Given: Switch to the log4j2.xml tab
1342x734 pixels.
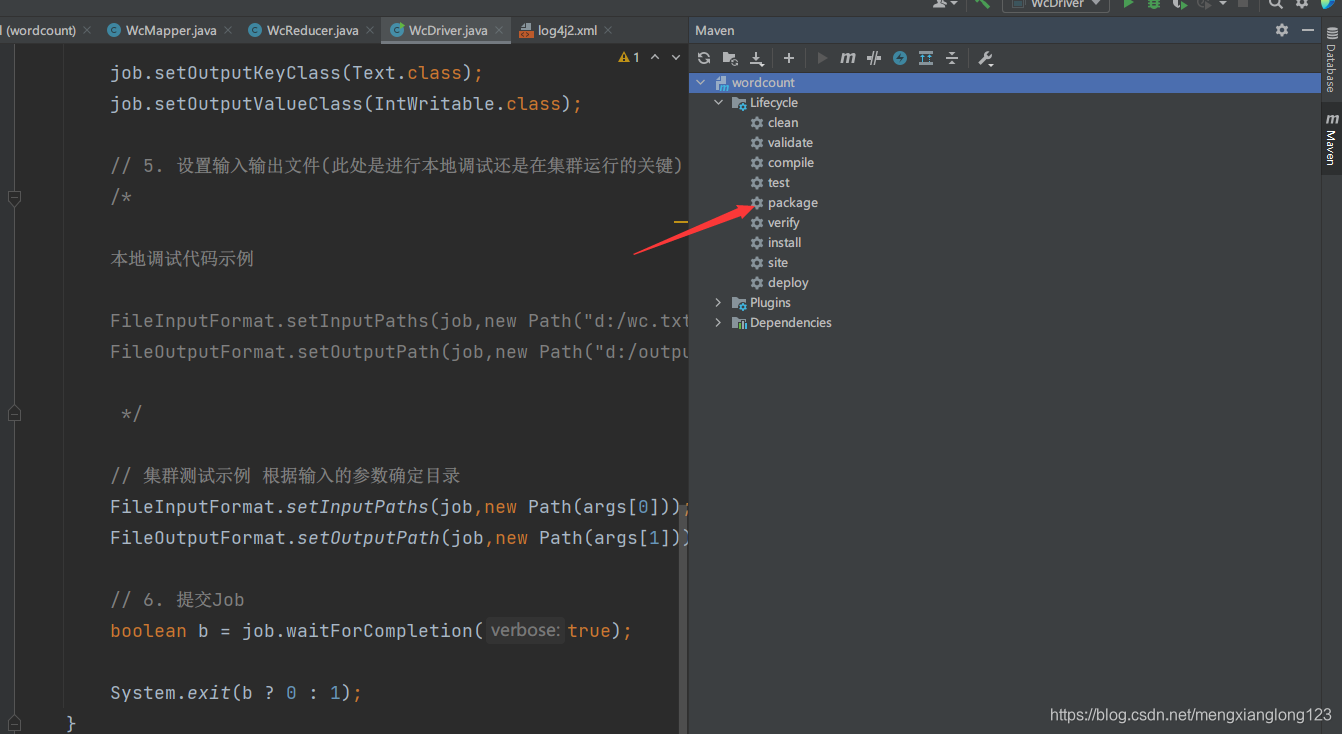Looking at the screenshot, I should (567, 30).
